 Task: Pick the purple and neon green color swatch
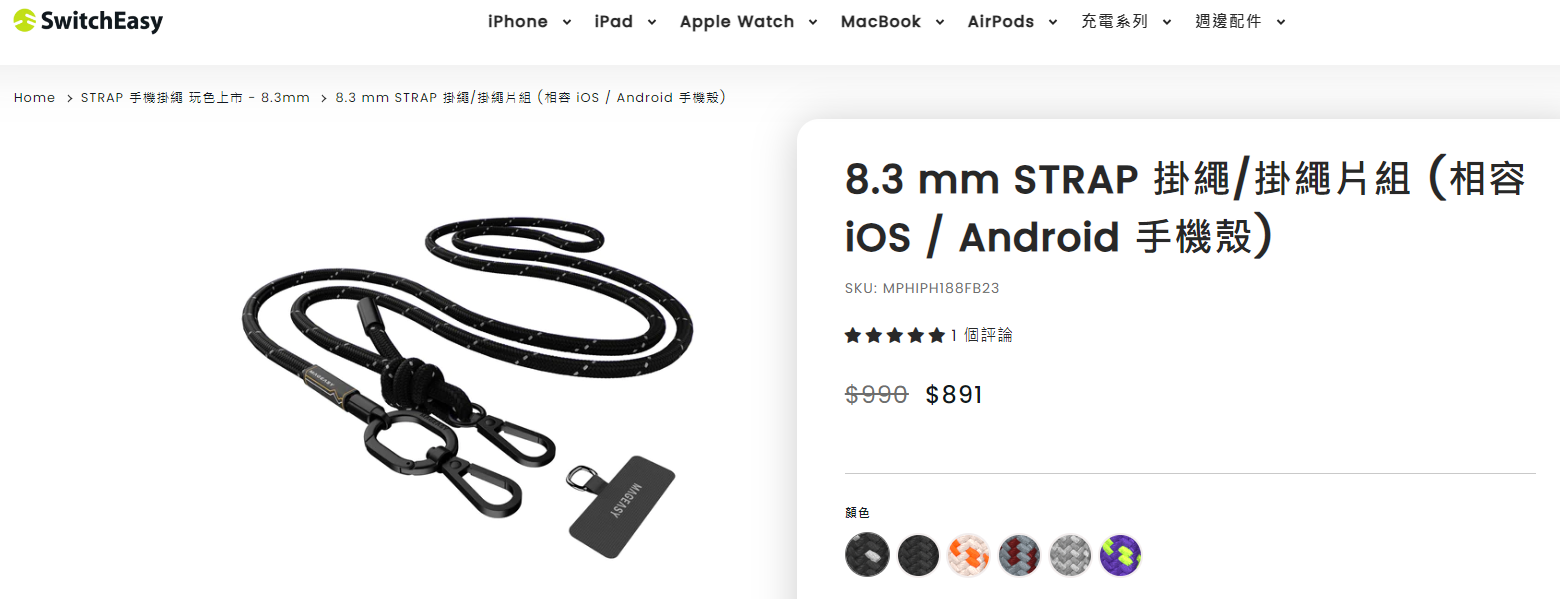[x=1120, y=555]
